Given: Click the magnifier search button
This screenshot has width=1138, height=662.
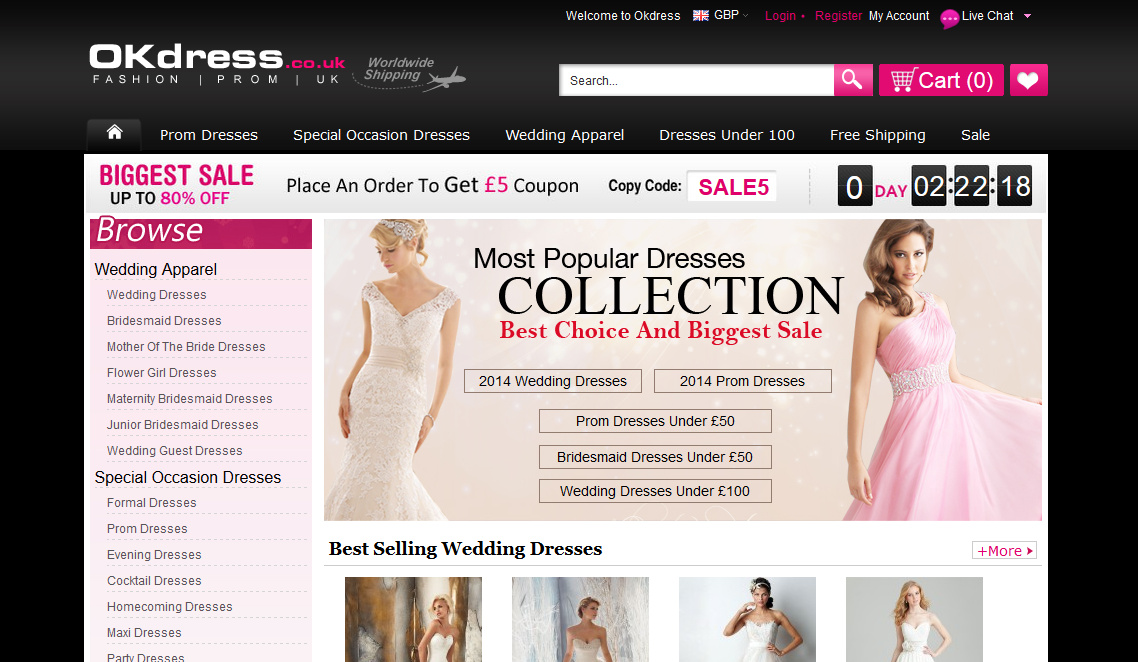Looking at the screenshot, I should [x=853, y=80].
